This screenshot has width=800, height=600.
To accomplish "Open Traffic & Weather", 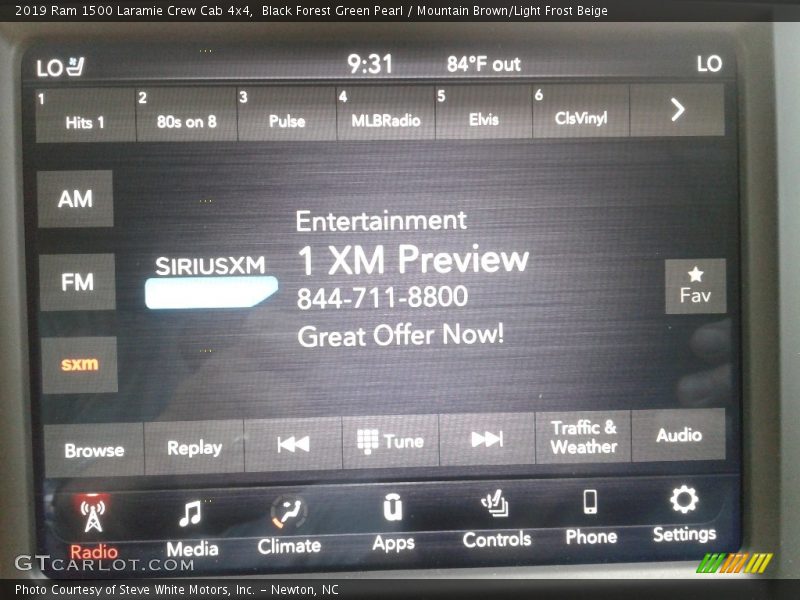I will [584, 437].
